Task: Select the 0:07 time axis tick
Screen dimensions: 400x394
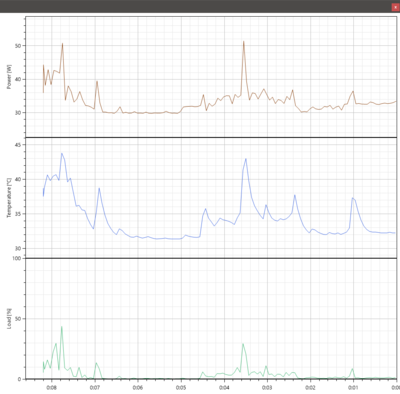Action: pos(95,388)
